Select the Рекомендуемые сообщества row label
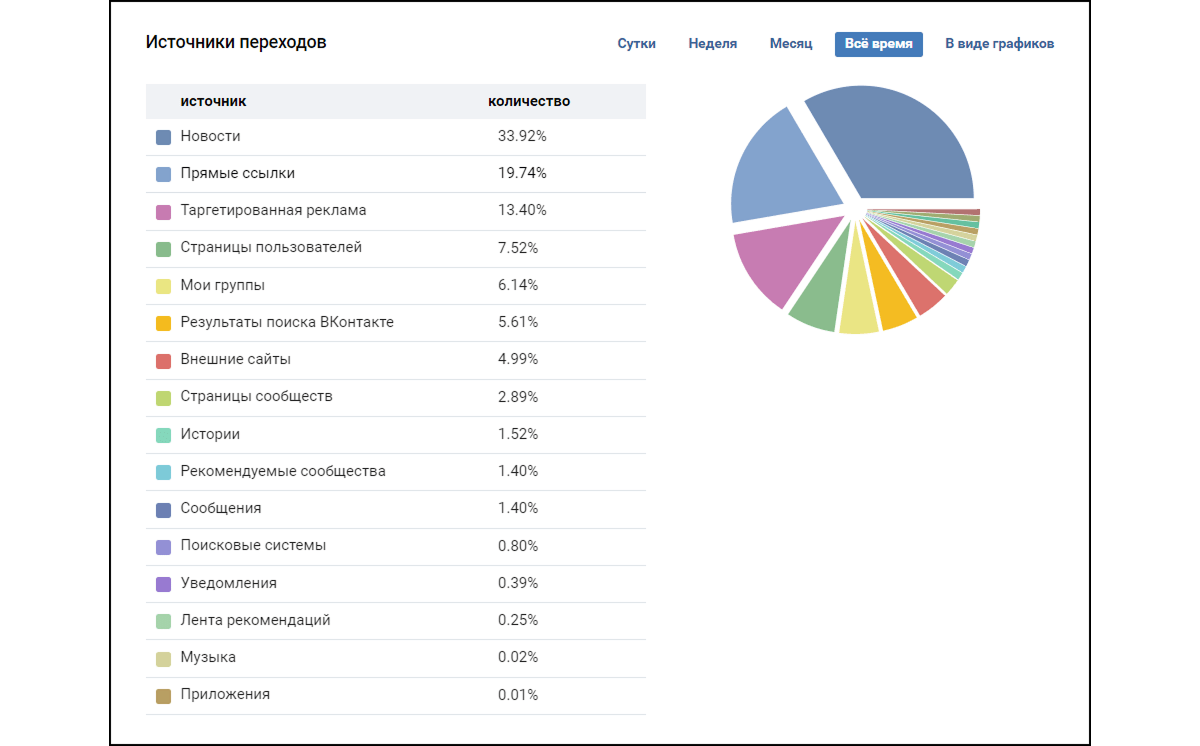The height and width of the screenshot is (746, 1200). click(283, 471)
